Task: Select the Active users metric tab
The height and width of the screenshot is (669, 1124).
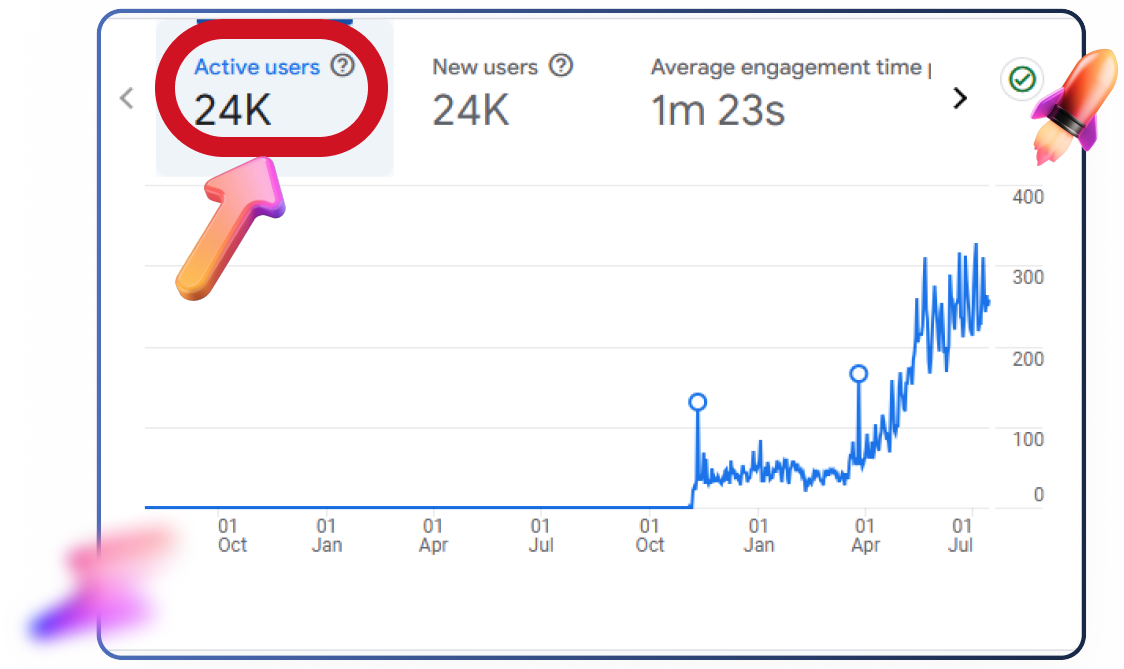Action: pos(274,97)
